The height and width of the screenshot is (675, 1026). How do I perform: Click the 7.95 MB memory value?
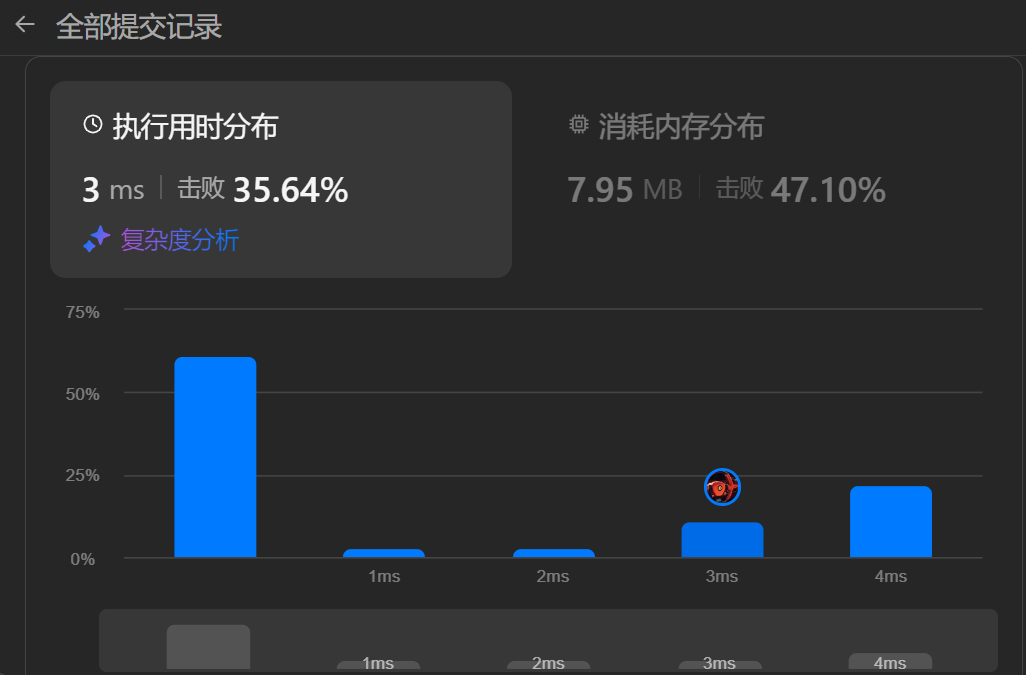(x=625, y=190)
